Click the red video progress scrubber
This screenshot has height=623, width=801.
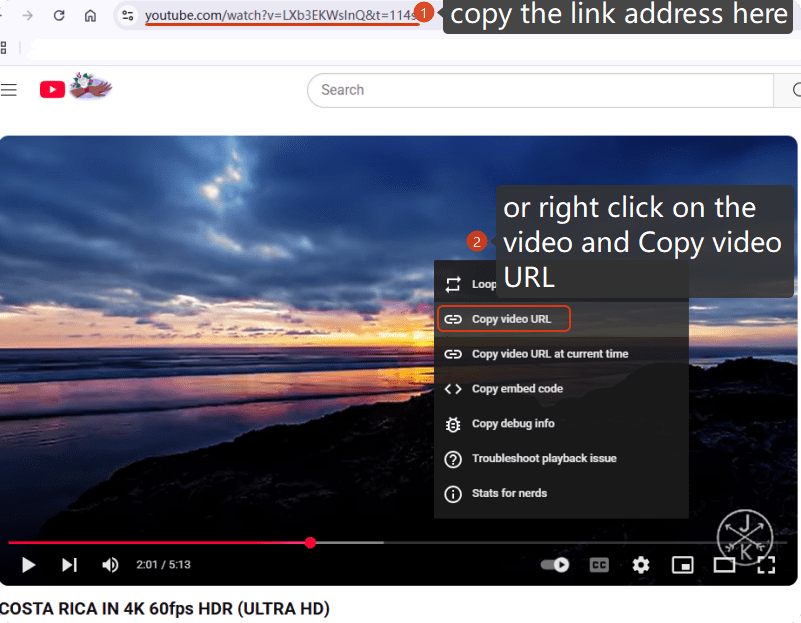[310, 543]
